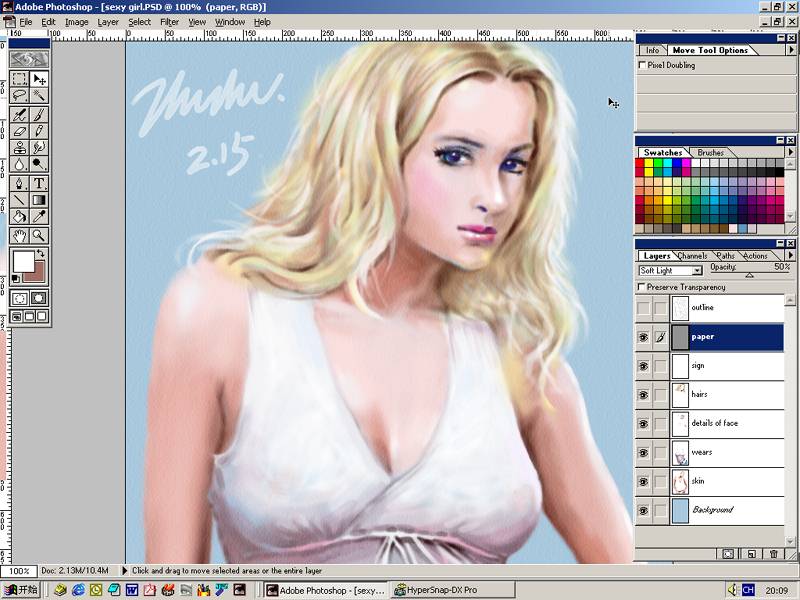Switch to Quick Mask mode
The image size is (800, 600).
39,298
